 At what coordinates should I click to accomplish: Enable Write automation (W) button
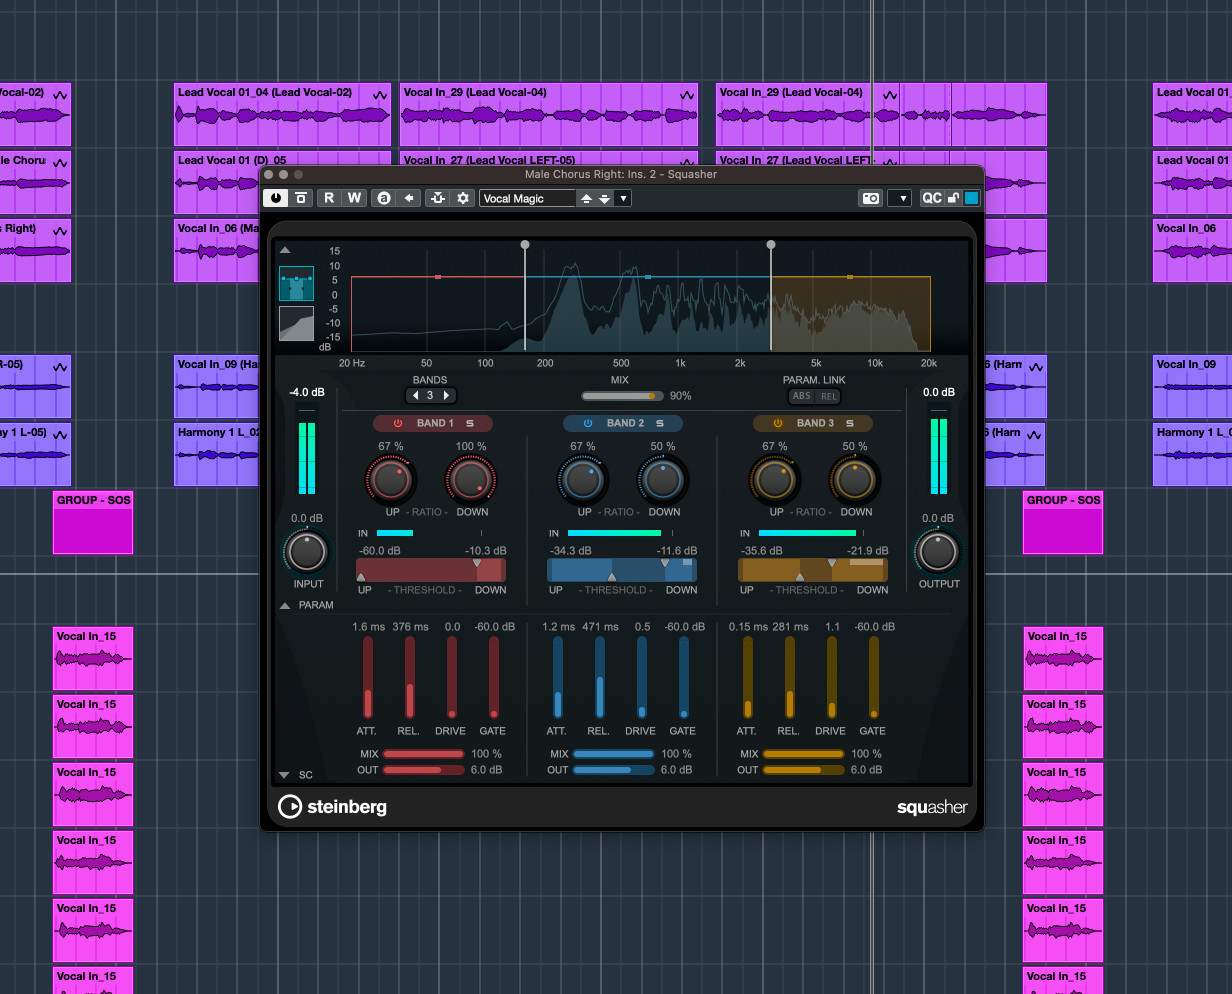pos(354,198)
